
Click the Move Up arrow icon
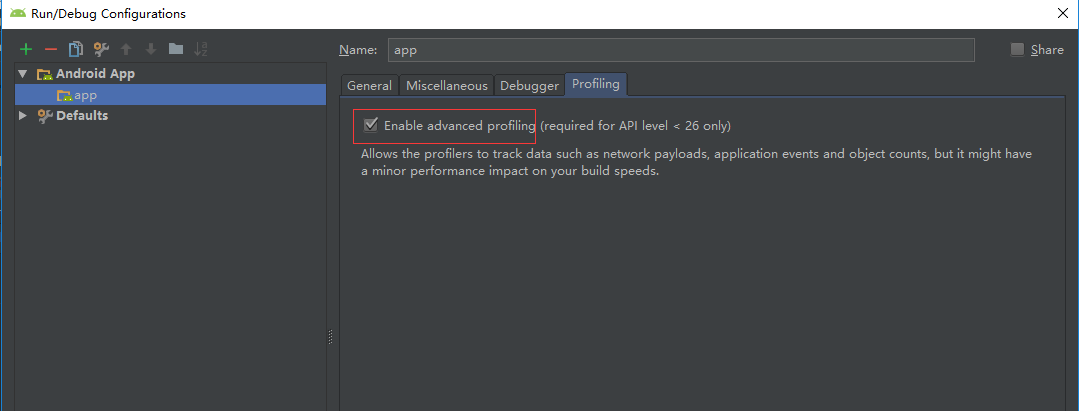pos(126,49)
